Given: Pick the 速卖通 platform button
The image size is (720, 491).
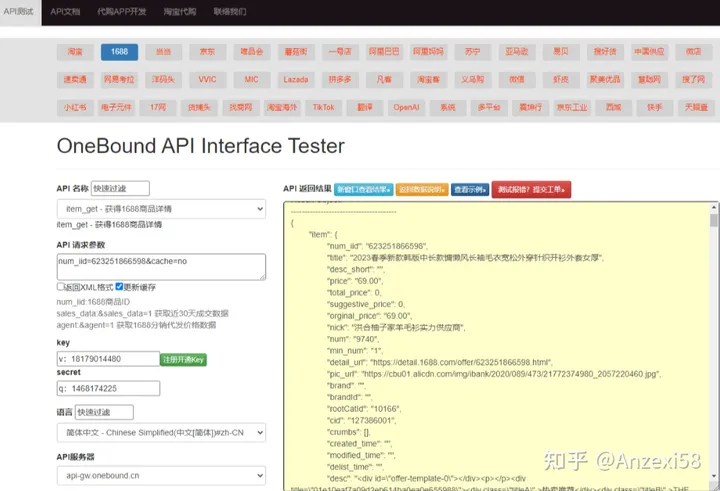Looking at the screenshot, I should coord(75,79).
